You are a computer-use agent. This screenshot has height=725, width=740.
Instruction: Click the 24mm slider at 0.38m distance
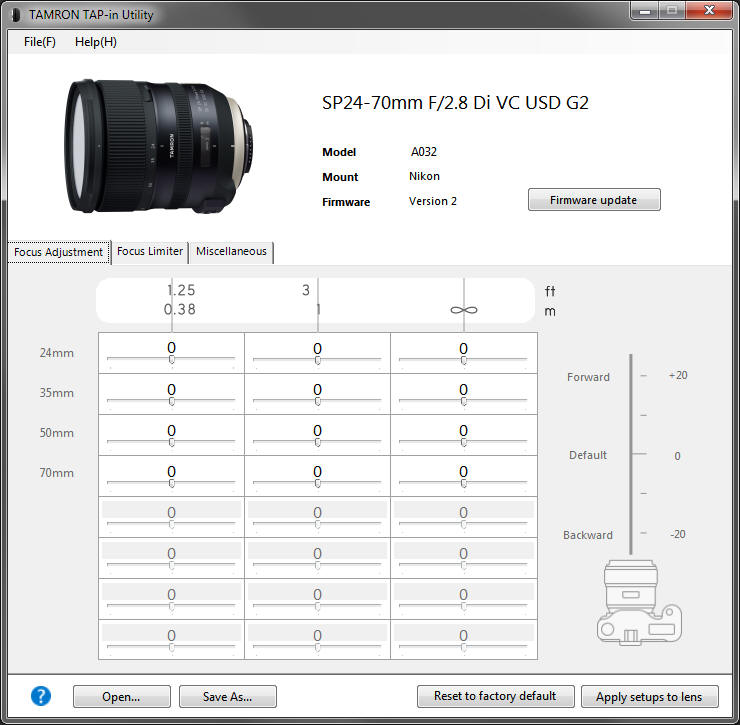[171, 360]
